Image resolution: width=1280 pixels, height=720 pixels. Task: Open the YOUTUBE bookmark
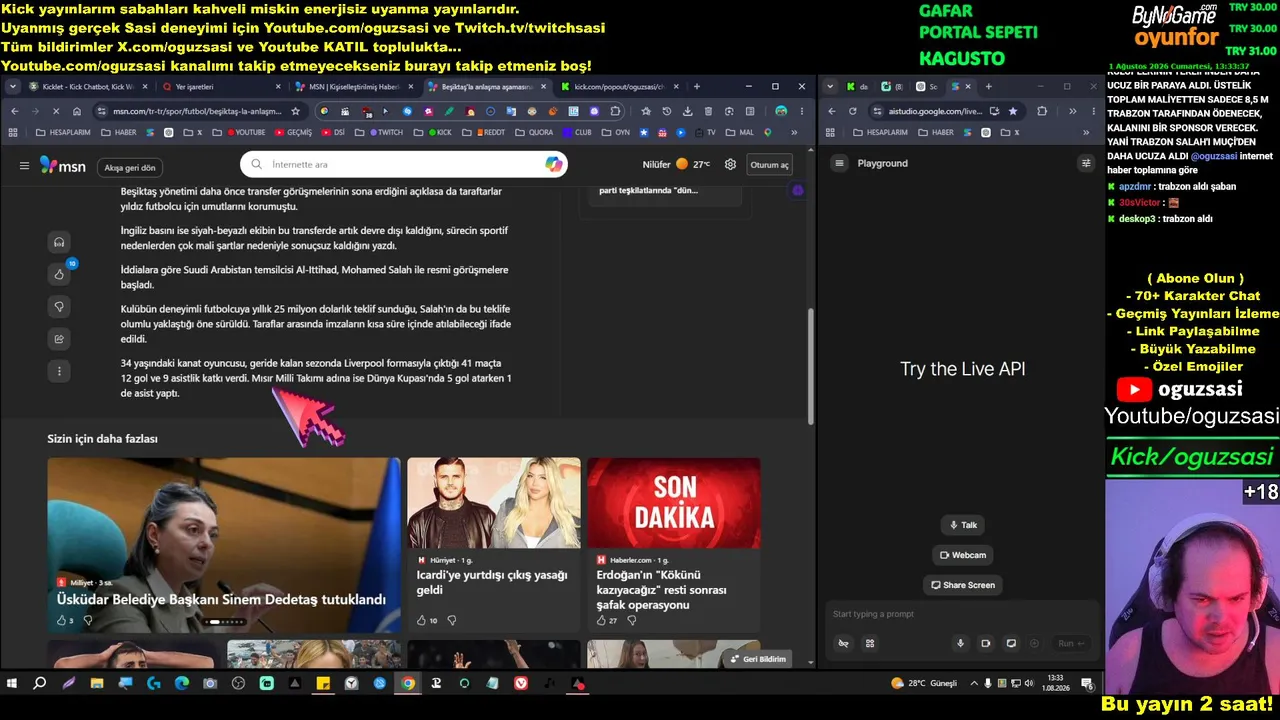(x=247, y=132)
